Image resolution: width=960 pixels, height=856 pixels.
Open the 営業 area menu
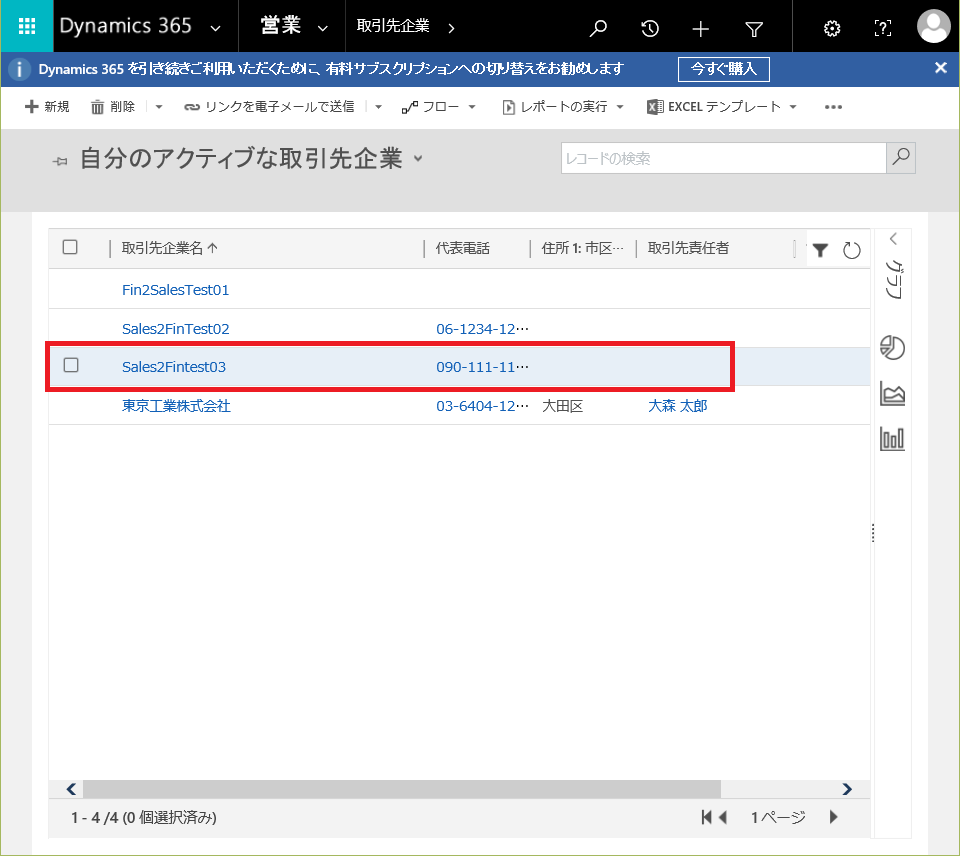coord(292,27)
